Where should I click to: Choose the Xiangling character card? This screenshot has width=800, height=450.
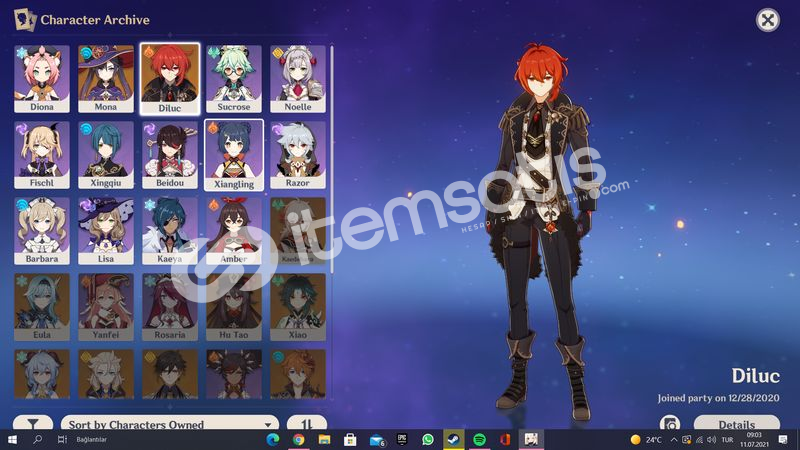(x=234, y=155)
